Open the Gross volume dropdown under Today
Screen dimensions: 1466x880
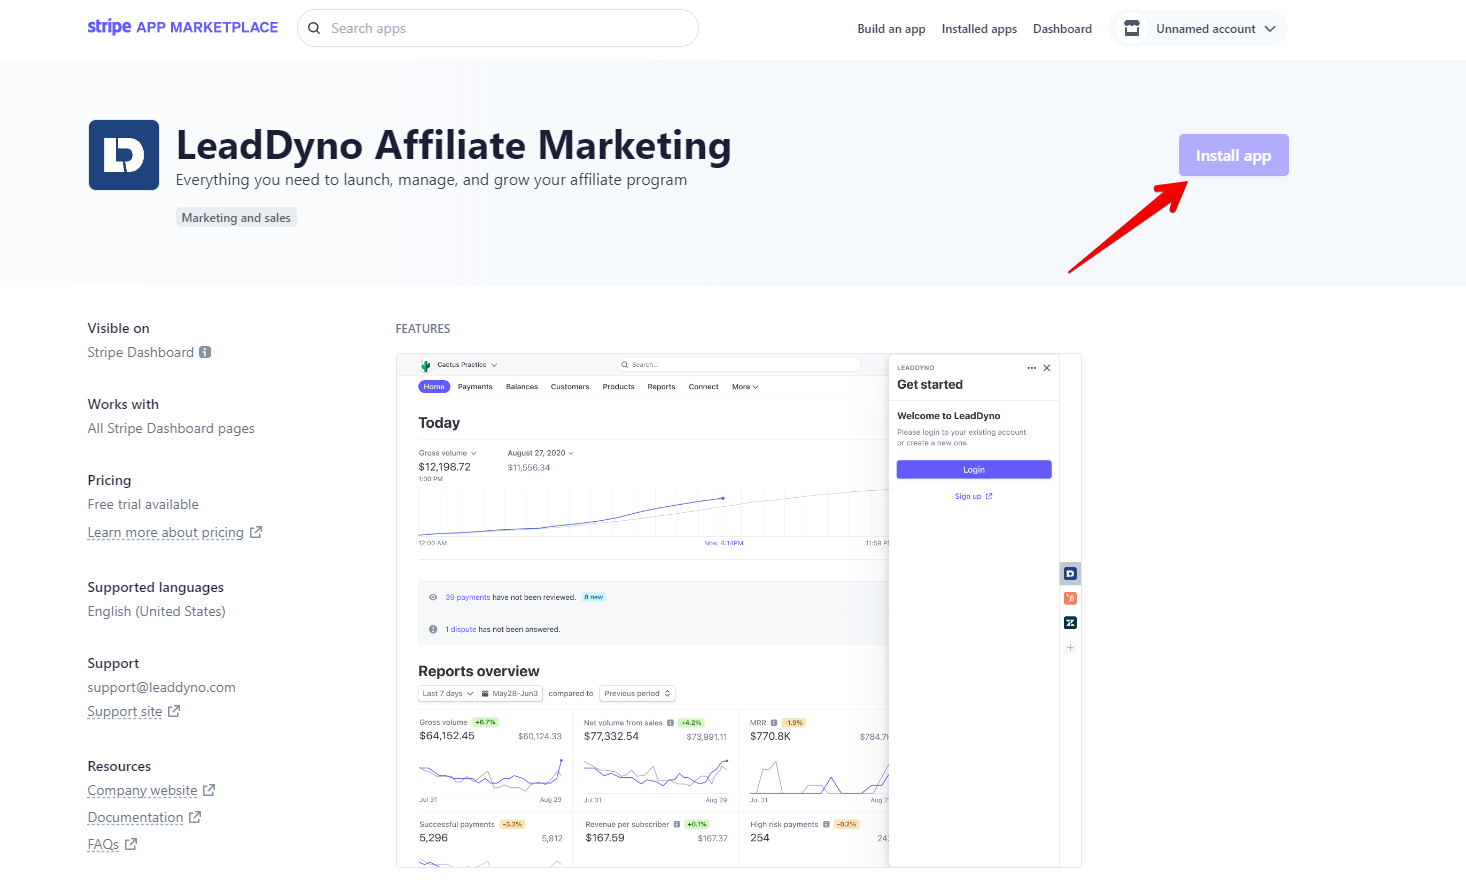point(448,453)
